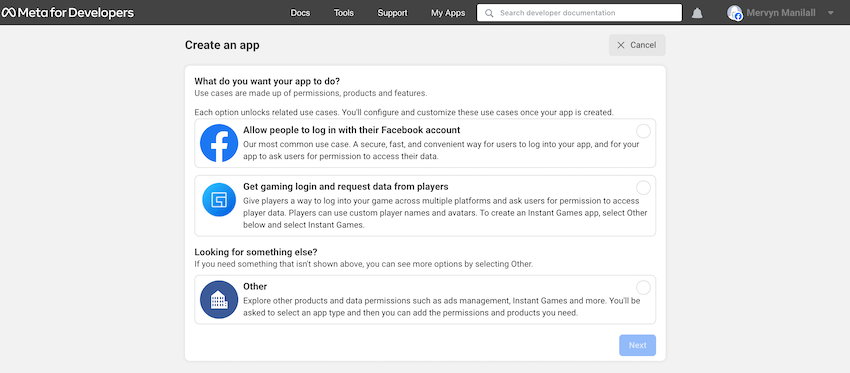Select Facebook login radio button

(x=643, y=131)
